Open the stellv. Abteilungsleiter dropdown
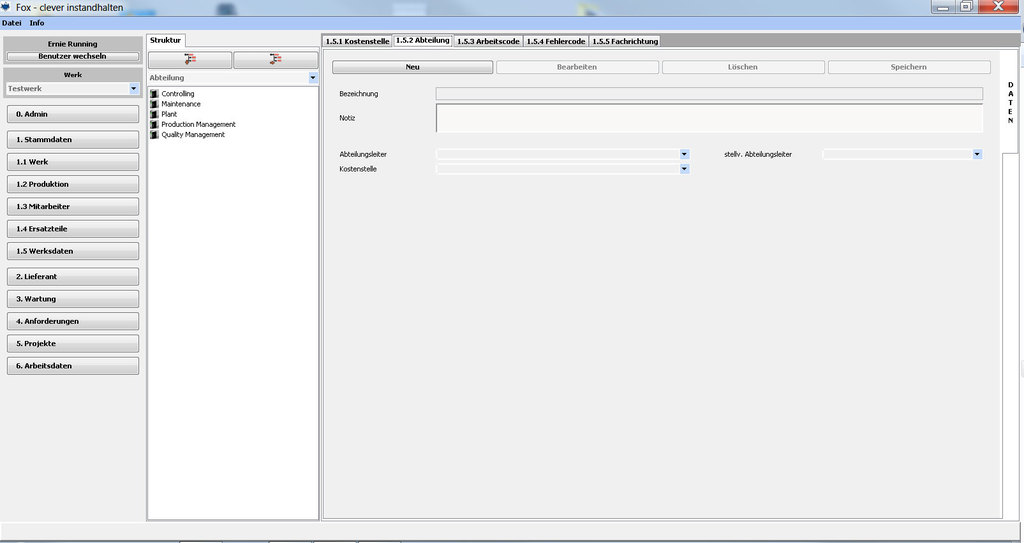The width and height of the screenshot is (1024, 543). tap(976, 154)
